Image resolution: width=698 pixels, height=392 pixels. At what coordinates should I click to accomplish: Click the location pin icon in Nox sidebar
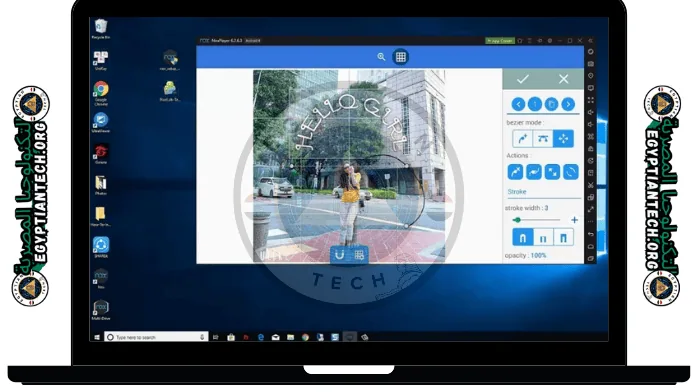(x=591, y=76)
